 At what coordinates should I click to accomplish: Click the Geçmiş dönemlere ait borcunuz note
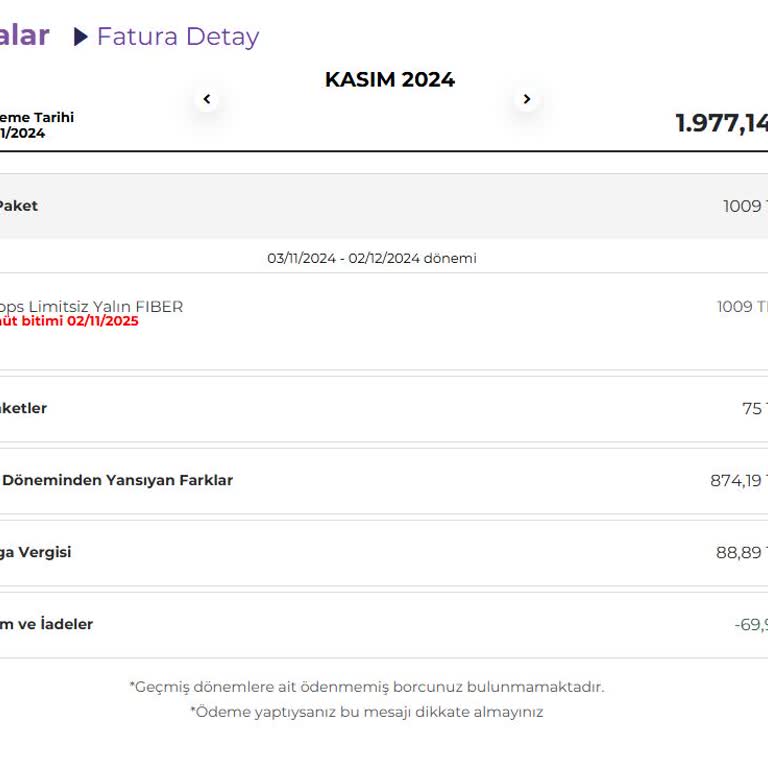click(367, 687)
